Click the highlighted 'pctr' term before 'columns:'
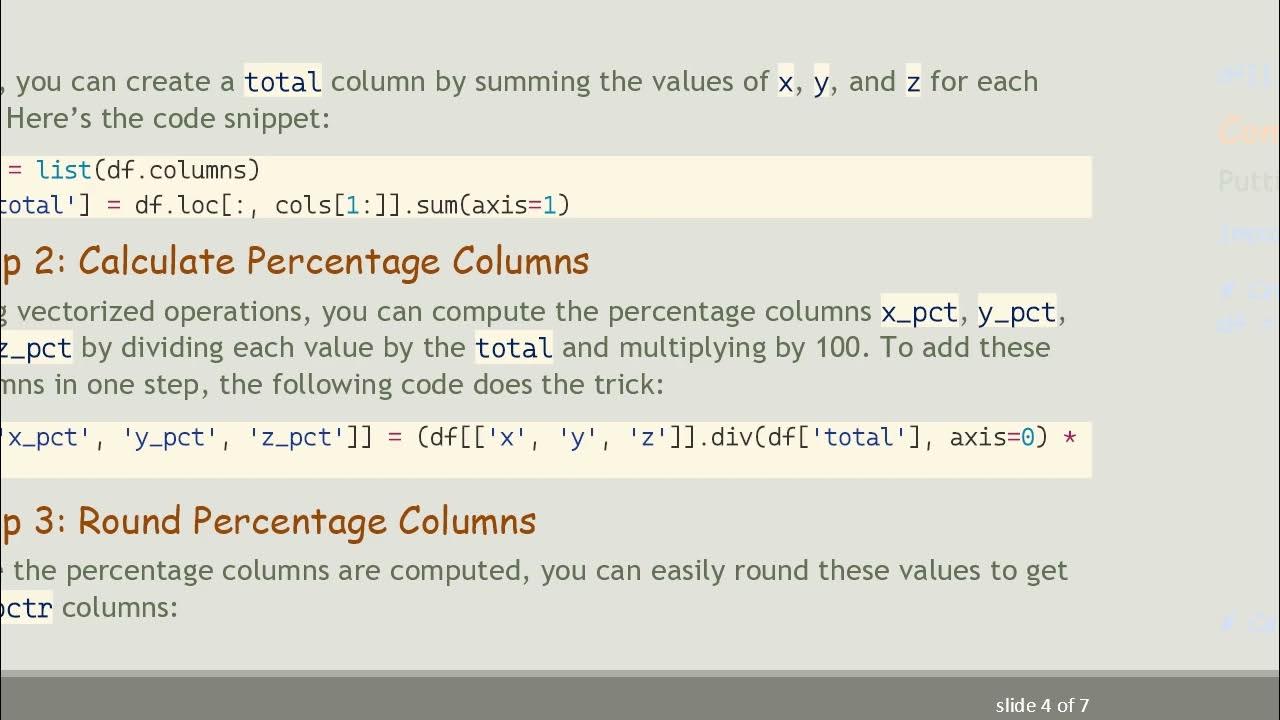Viewport: 1280px width, 720px height. (x=26, y=608)
